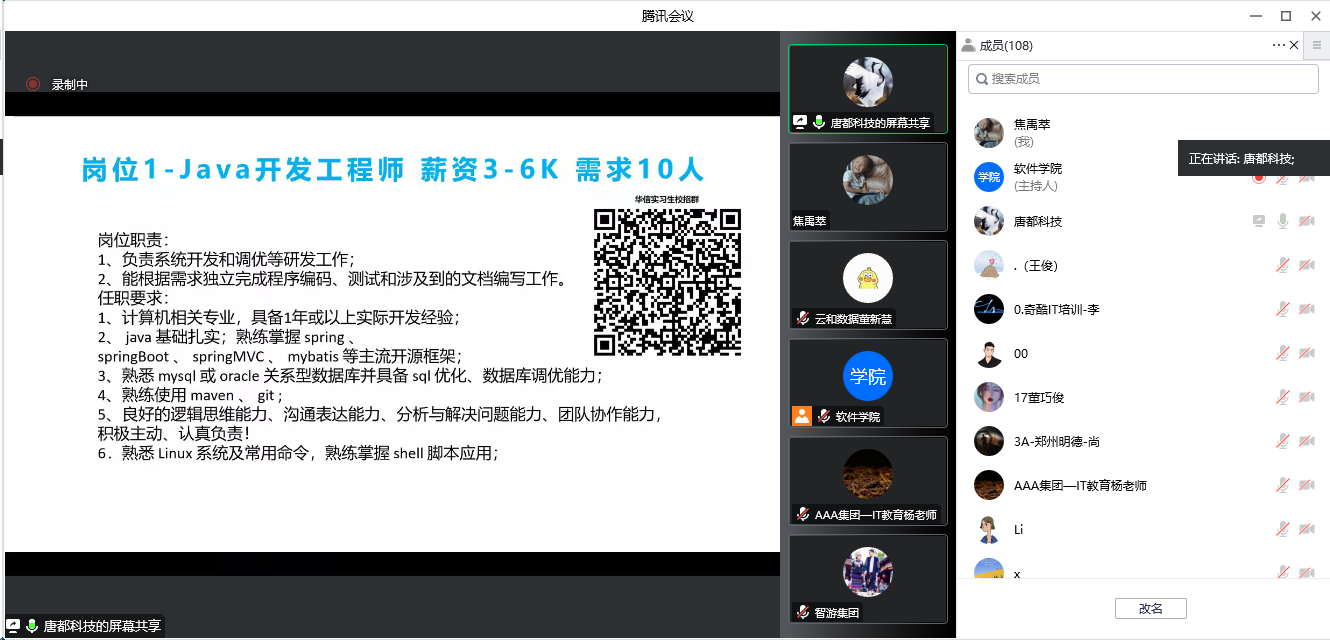
Task: Click 唐都科技's screen sharing icon in the list
Action: tap(1259, 222)
